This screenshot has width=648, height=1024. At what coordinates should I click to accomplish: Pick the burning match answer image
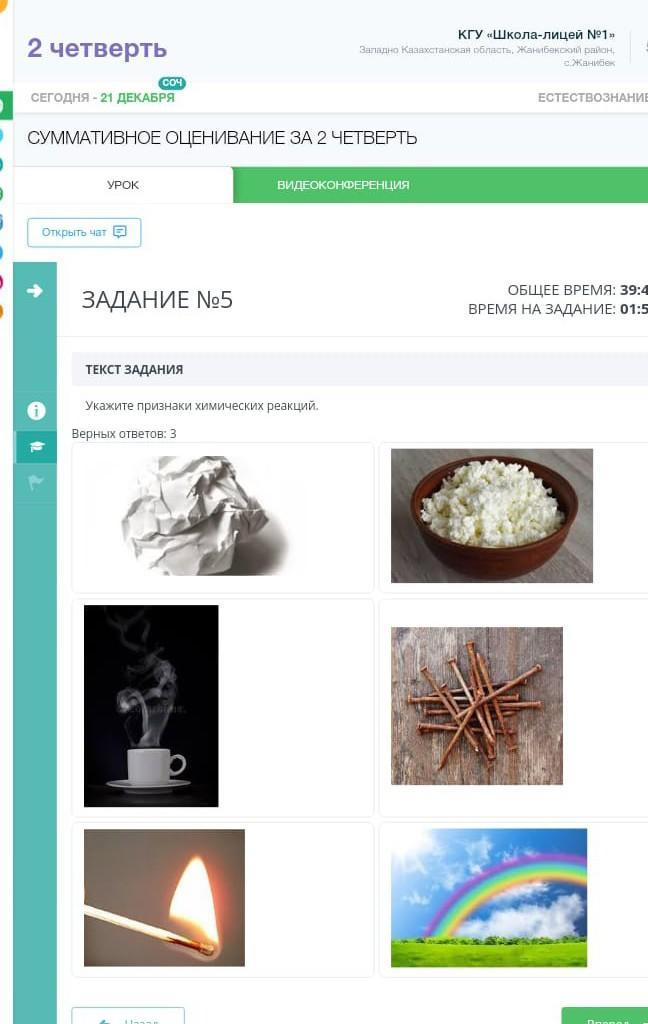point(164,898)
